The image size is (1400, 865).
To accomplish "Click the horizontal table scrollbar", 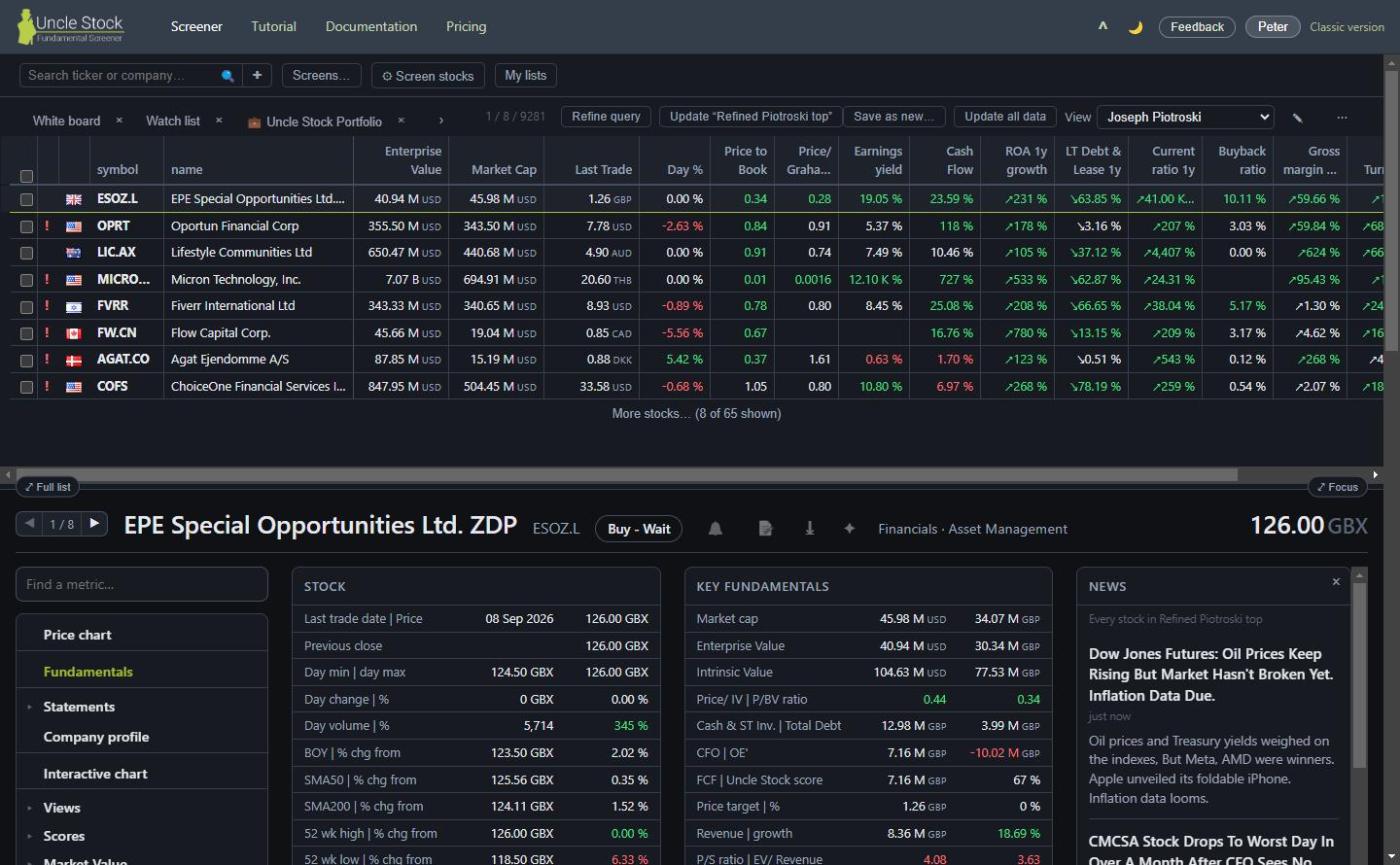I will tap(627, 475).
